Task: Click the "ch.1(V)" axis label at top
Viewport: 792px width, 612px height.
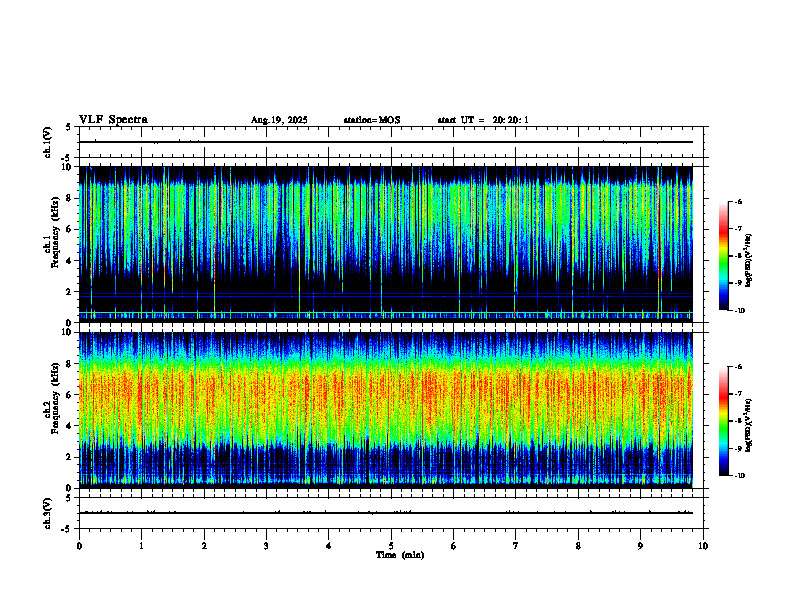Action: (x=48, y=142)
